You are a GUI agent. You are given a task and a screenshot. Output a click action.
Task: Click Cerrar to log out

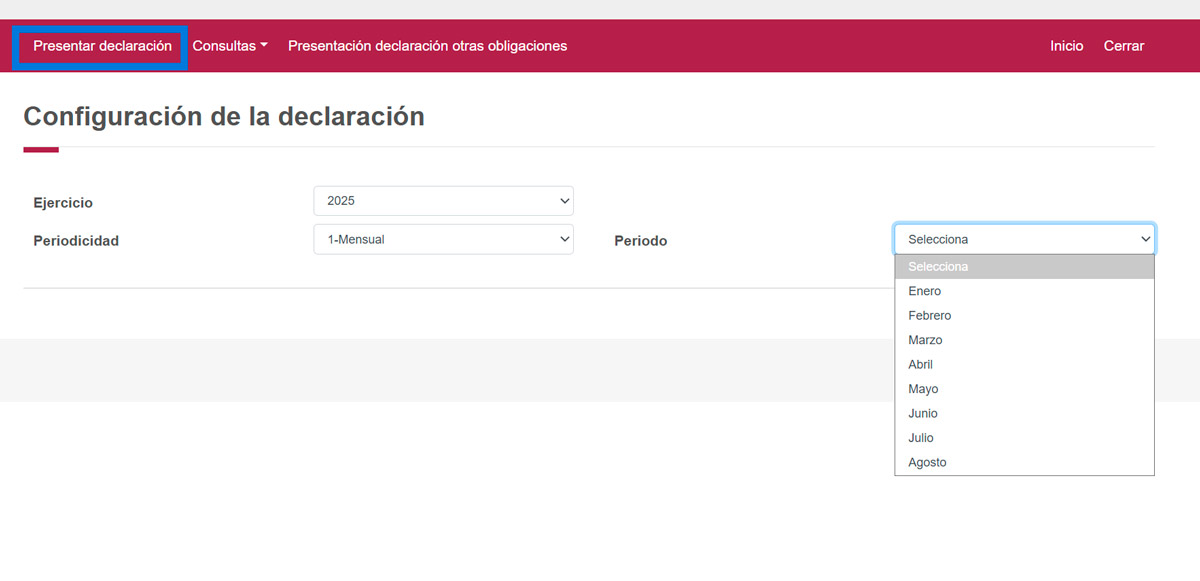1124,46
